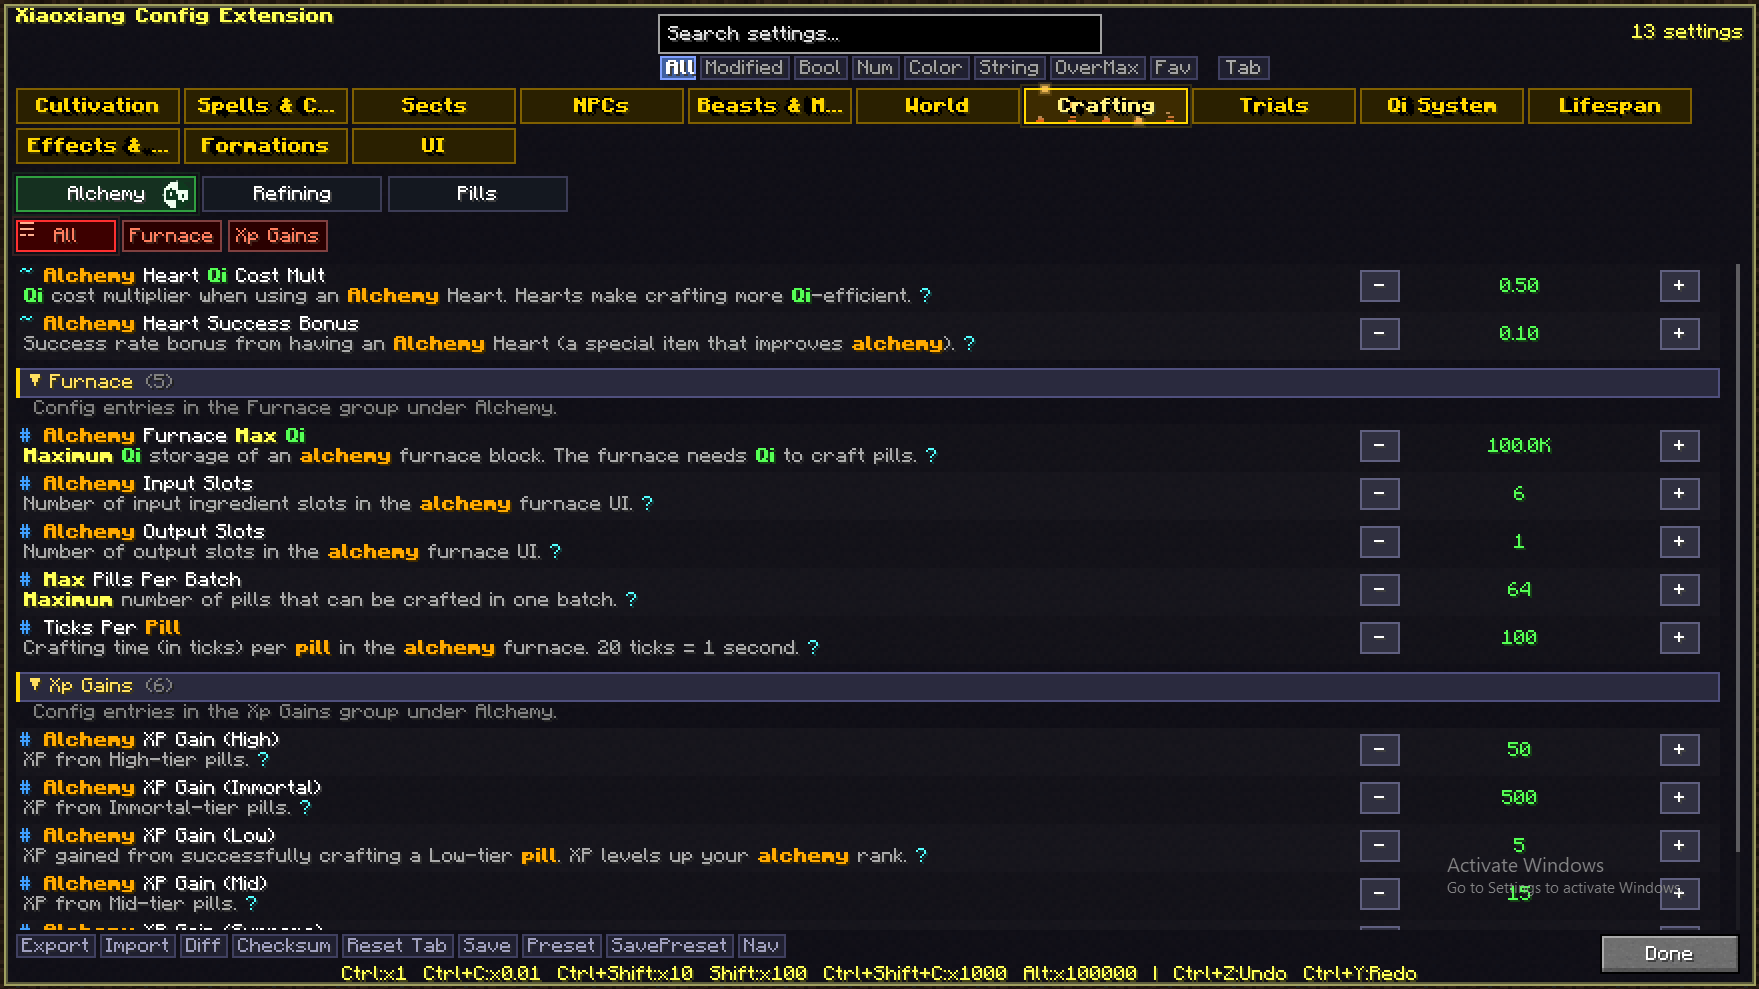1759x989 pixels.
Task: Open the Qi System tab
Action: pos(1441,106)
